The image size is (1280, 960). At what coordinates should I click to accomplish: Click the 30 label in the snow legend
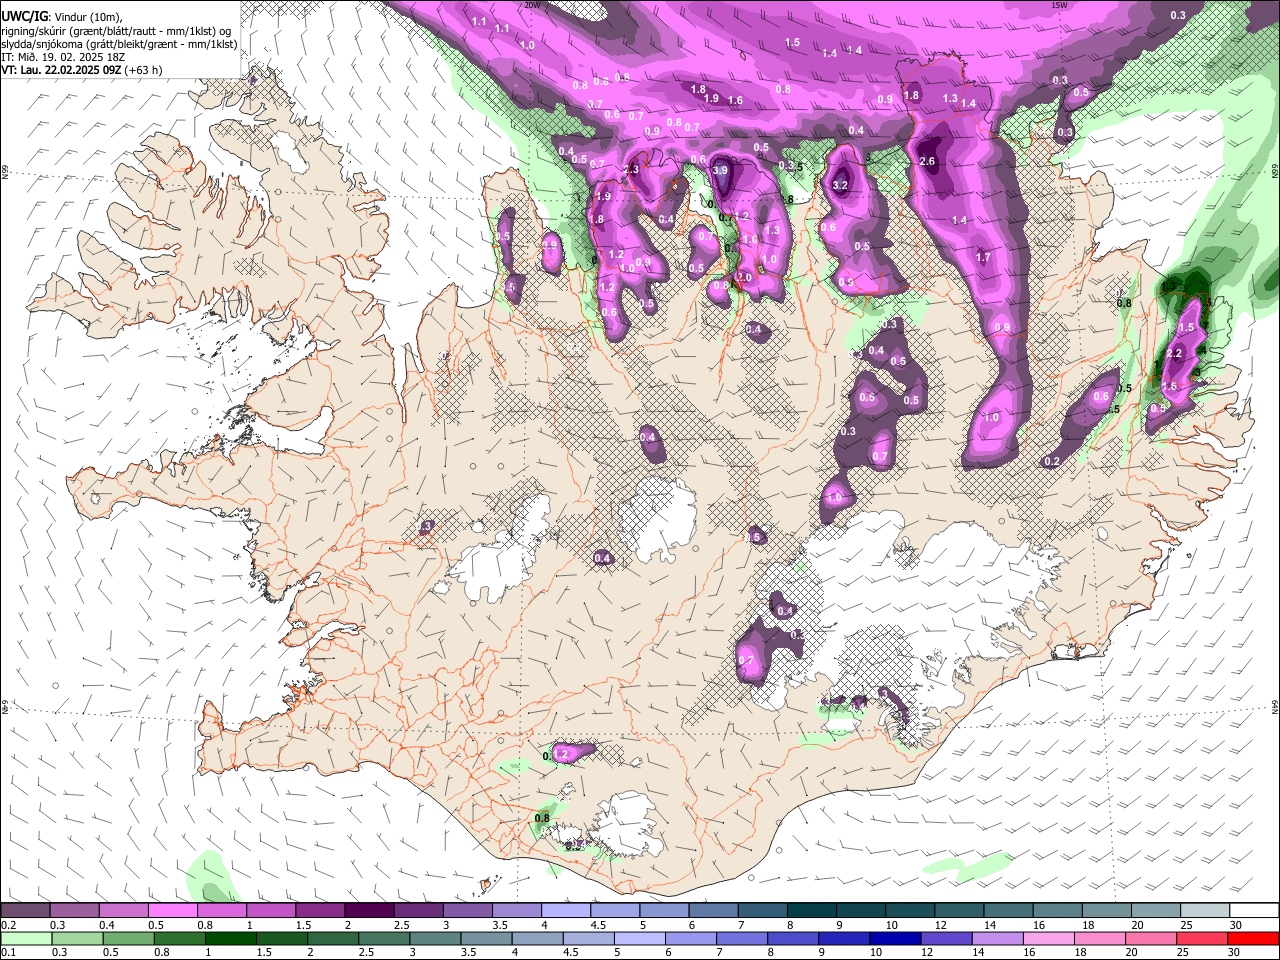pos(1236,925)
